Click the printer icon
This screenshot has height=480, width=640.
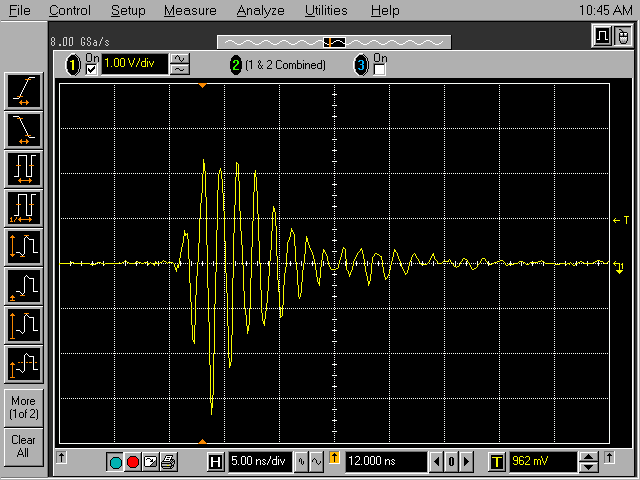(x=168, y=462)
